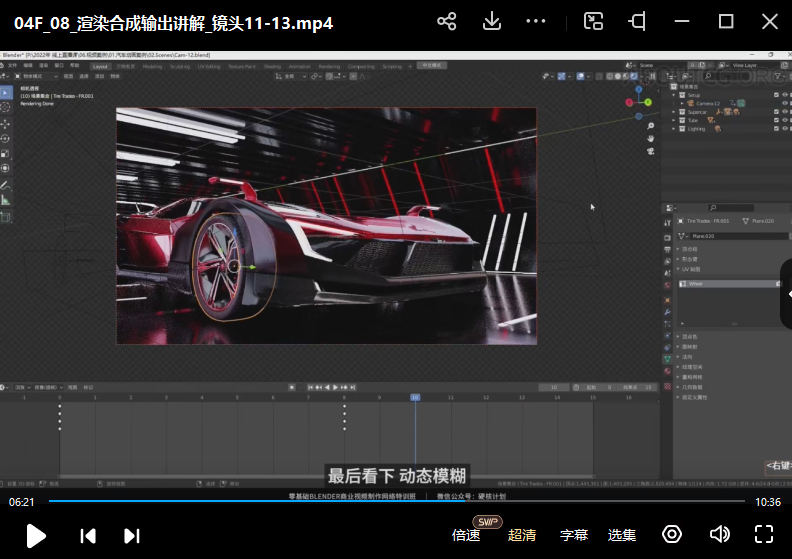The image size is (792, 559).
Task: Pin the player window on top
Action: coord(637,22)
